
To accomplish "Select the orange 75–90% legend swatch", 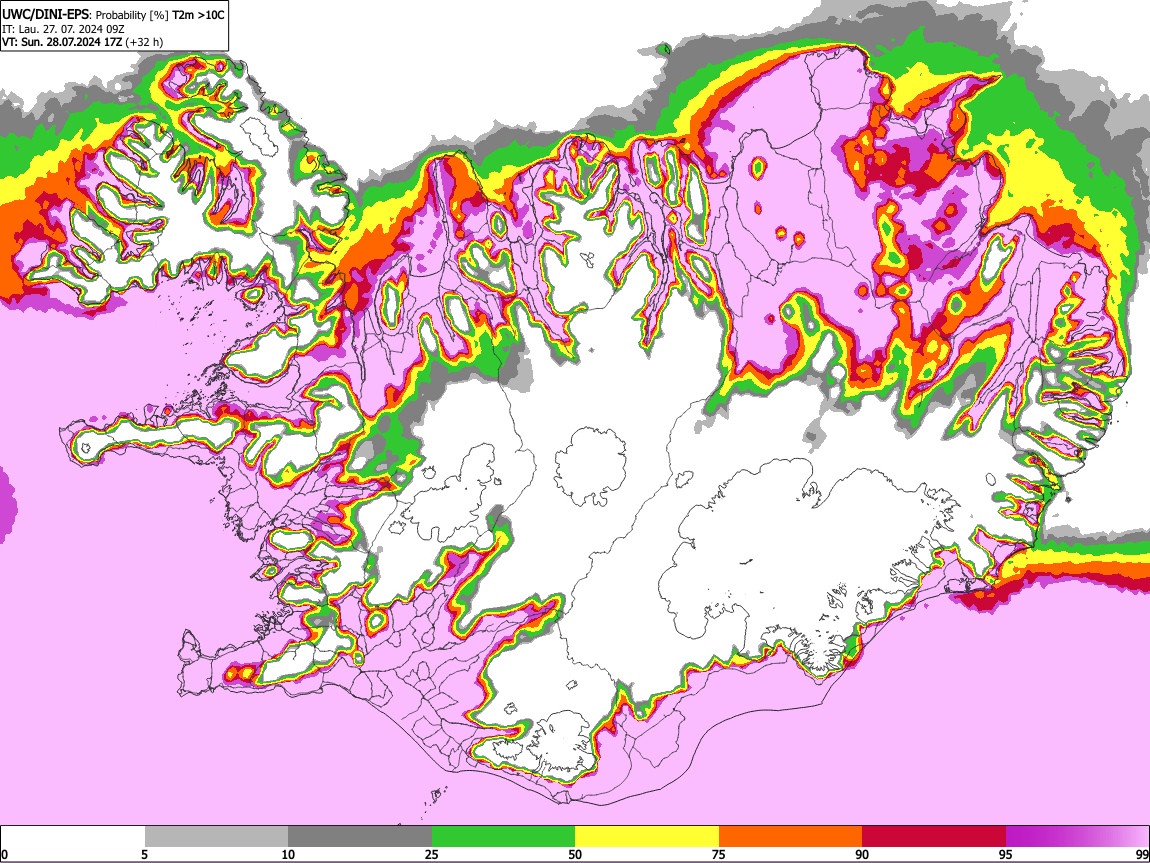I will (791, 837).
